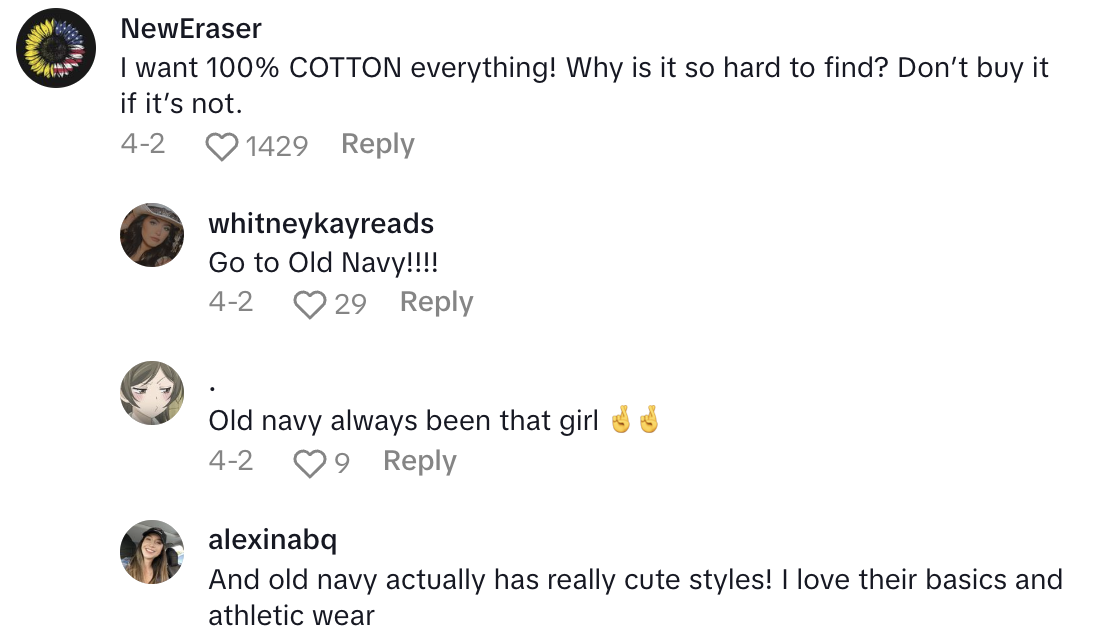Screen dimensions: 1104x642
Task: Like the "always been that girl" reply
Action: pos(309,463)
